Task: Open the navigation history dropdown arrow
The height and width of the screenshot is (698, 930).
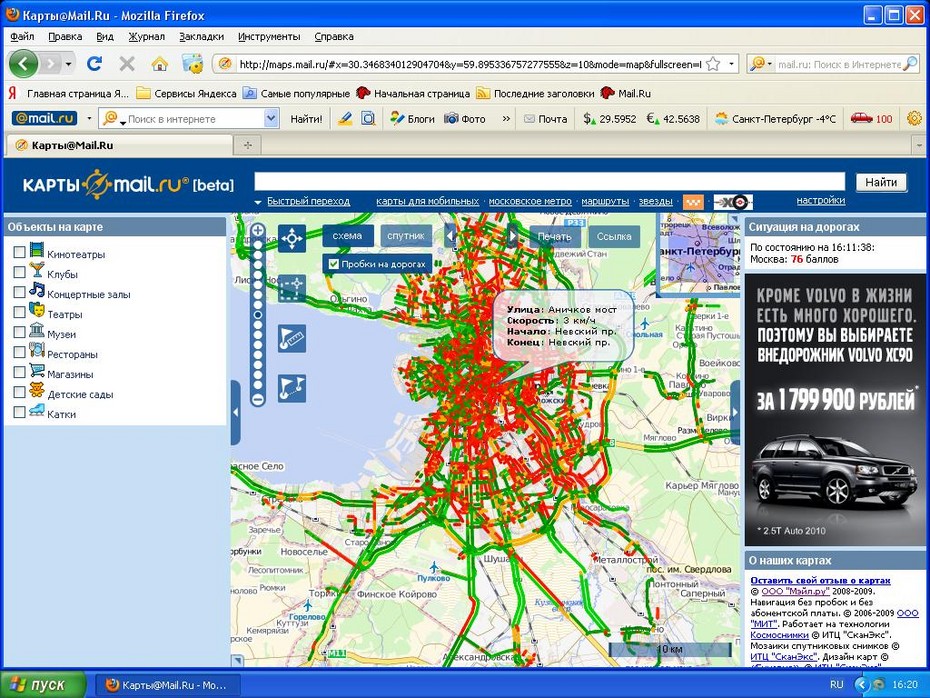Action: (69, 63)
